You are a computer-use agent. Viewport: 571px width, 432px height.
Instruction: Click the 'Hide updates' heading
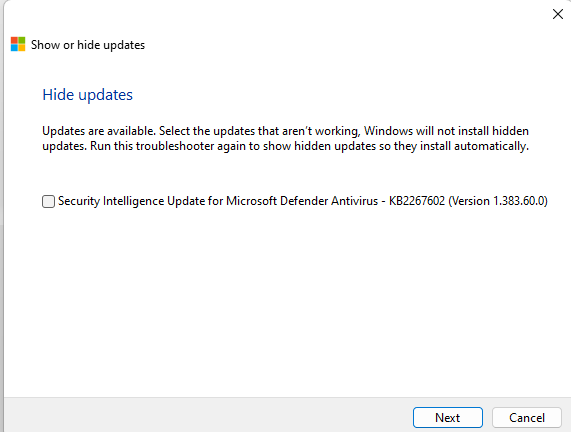tap(87, 95)
